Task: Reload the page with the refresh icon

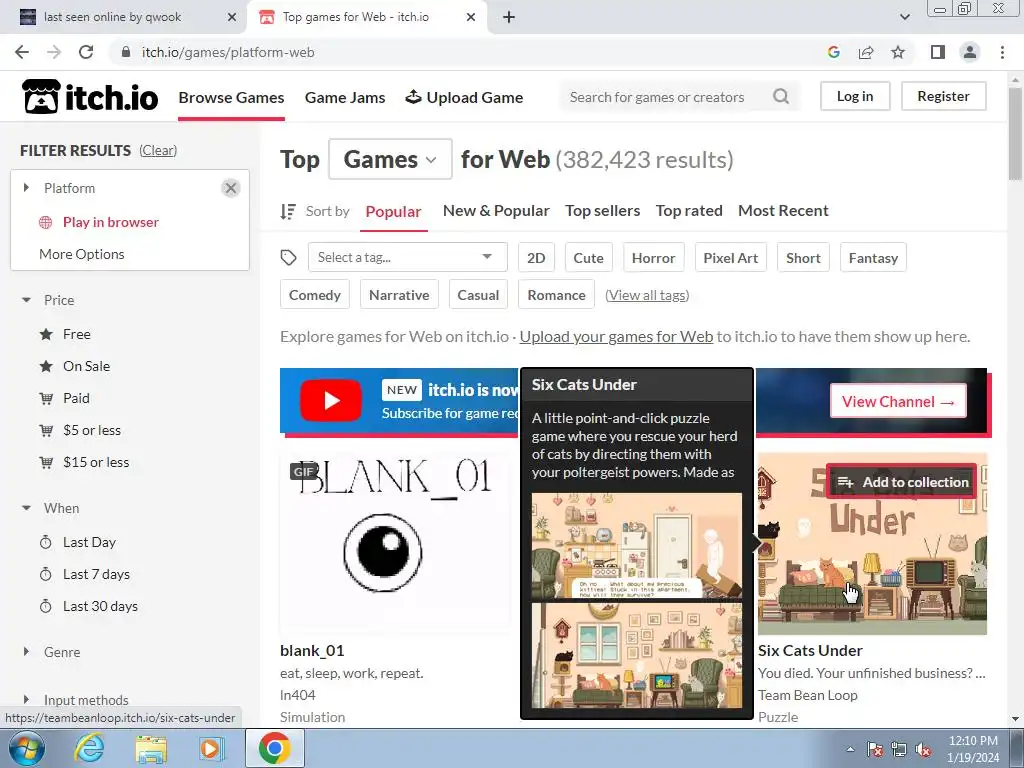Action: [86, 52]
